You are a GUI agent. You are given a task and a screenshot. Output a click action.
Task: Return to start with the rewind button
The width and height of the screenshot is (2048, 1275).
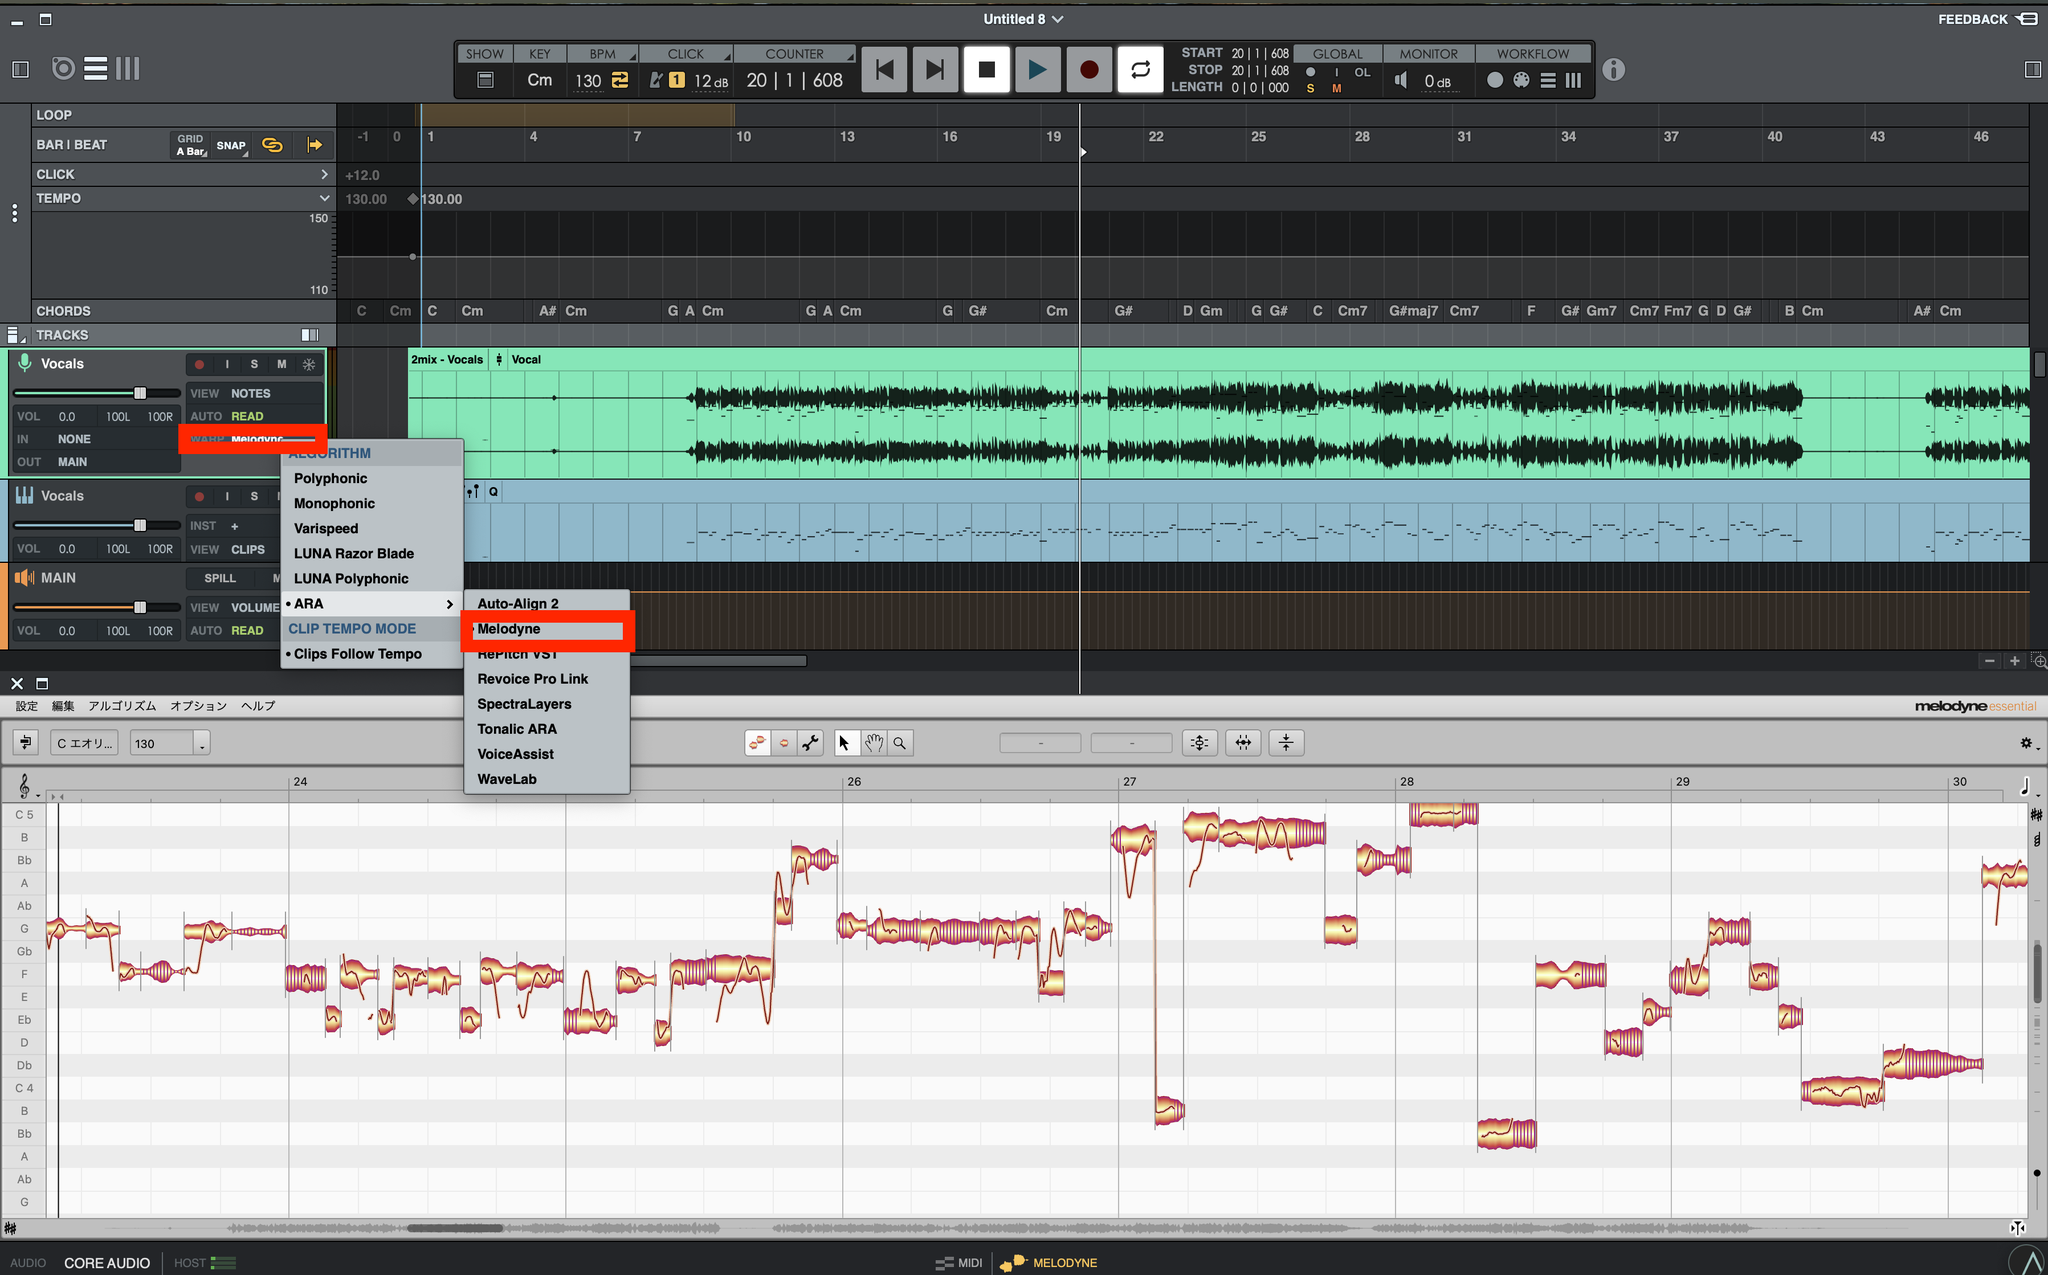[x=884, y=70]
